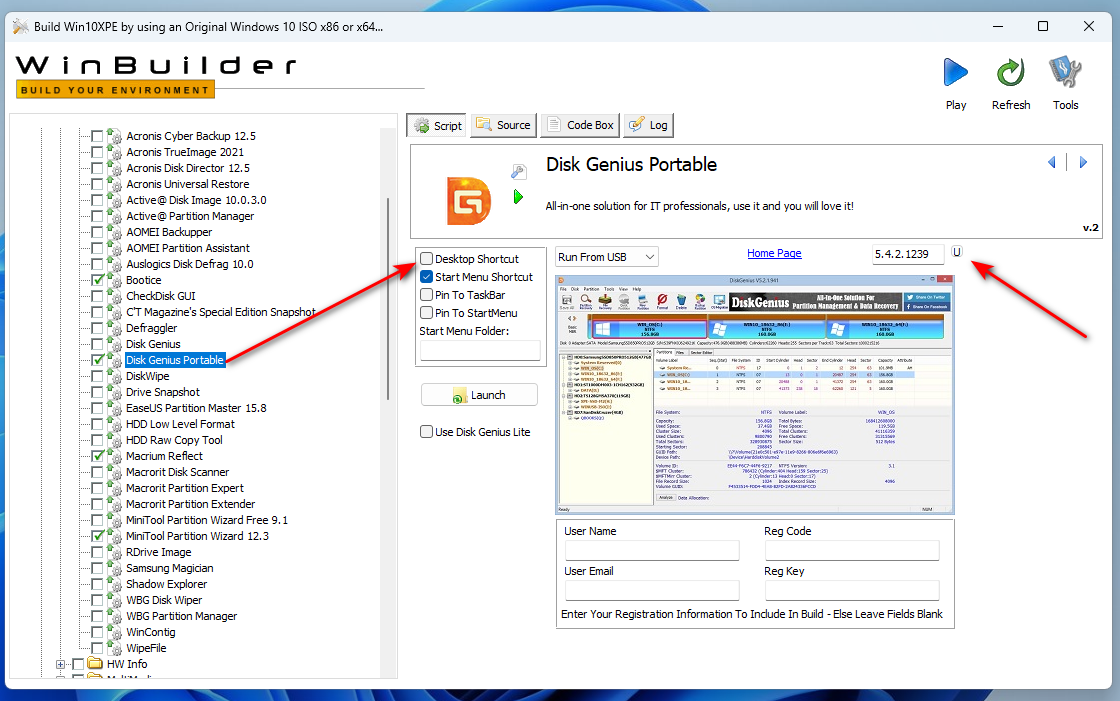1120x701 pixels.
Task: Check the Acronis TrueImage 2021 checkbox
Action: click(98, 151)
